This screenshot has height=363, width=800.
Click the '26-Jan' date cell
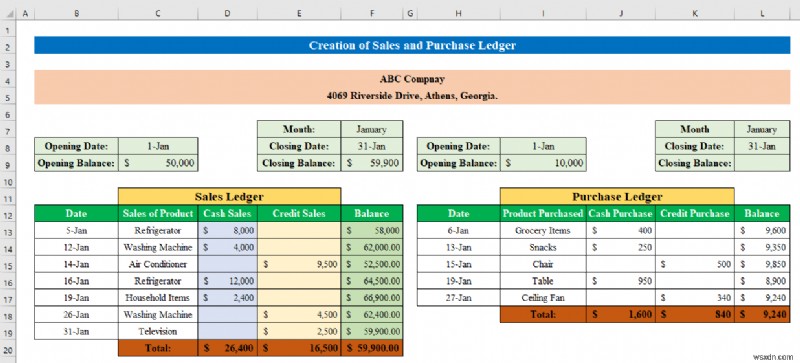(x=77, y=314)
